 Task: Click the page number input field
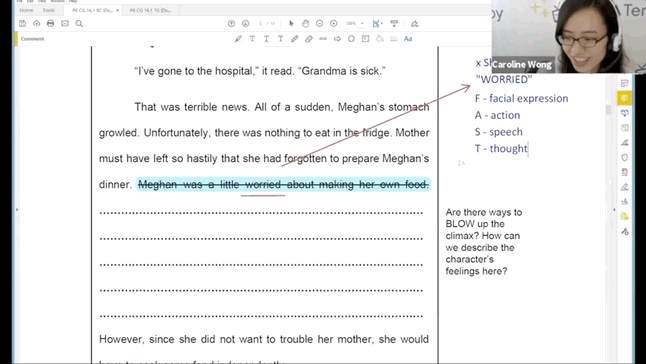tap(260, 23)
